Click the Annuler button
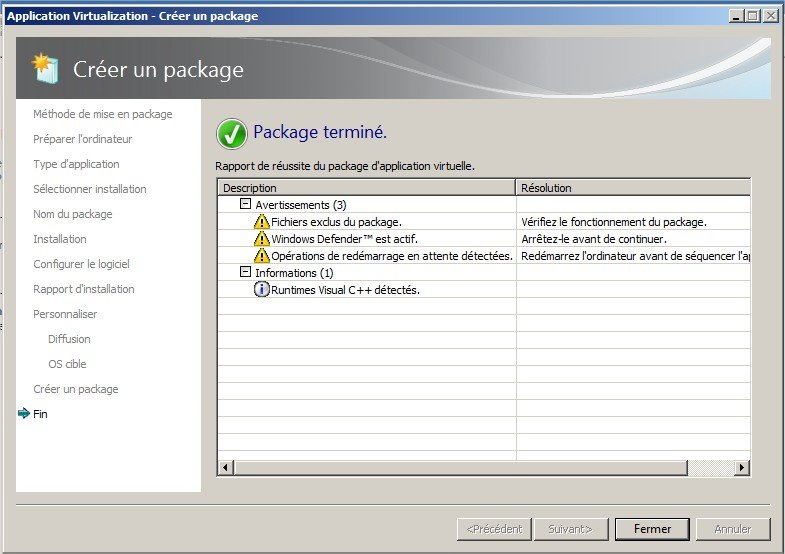Image resolution: width=785 pixels, height=554 pixels. tap(734, 529)
